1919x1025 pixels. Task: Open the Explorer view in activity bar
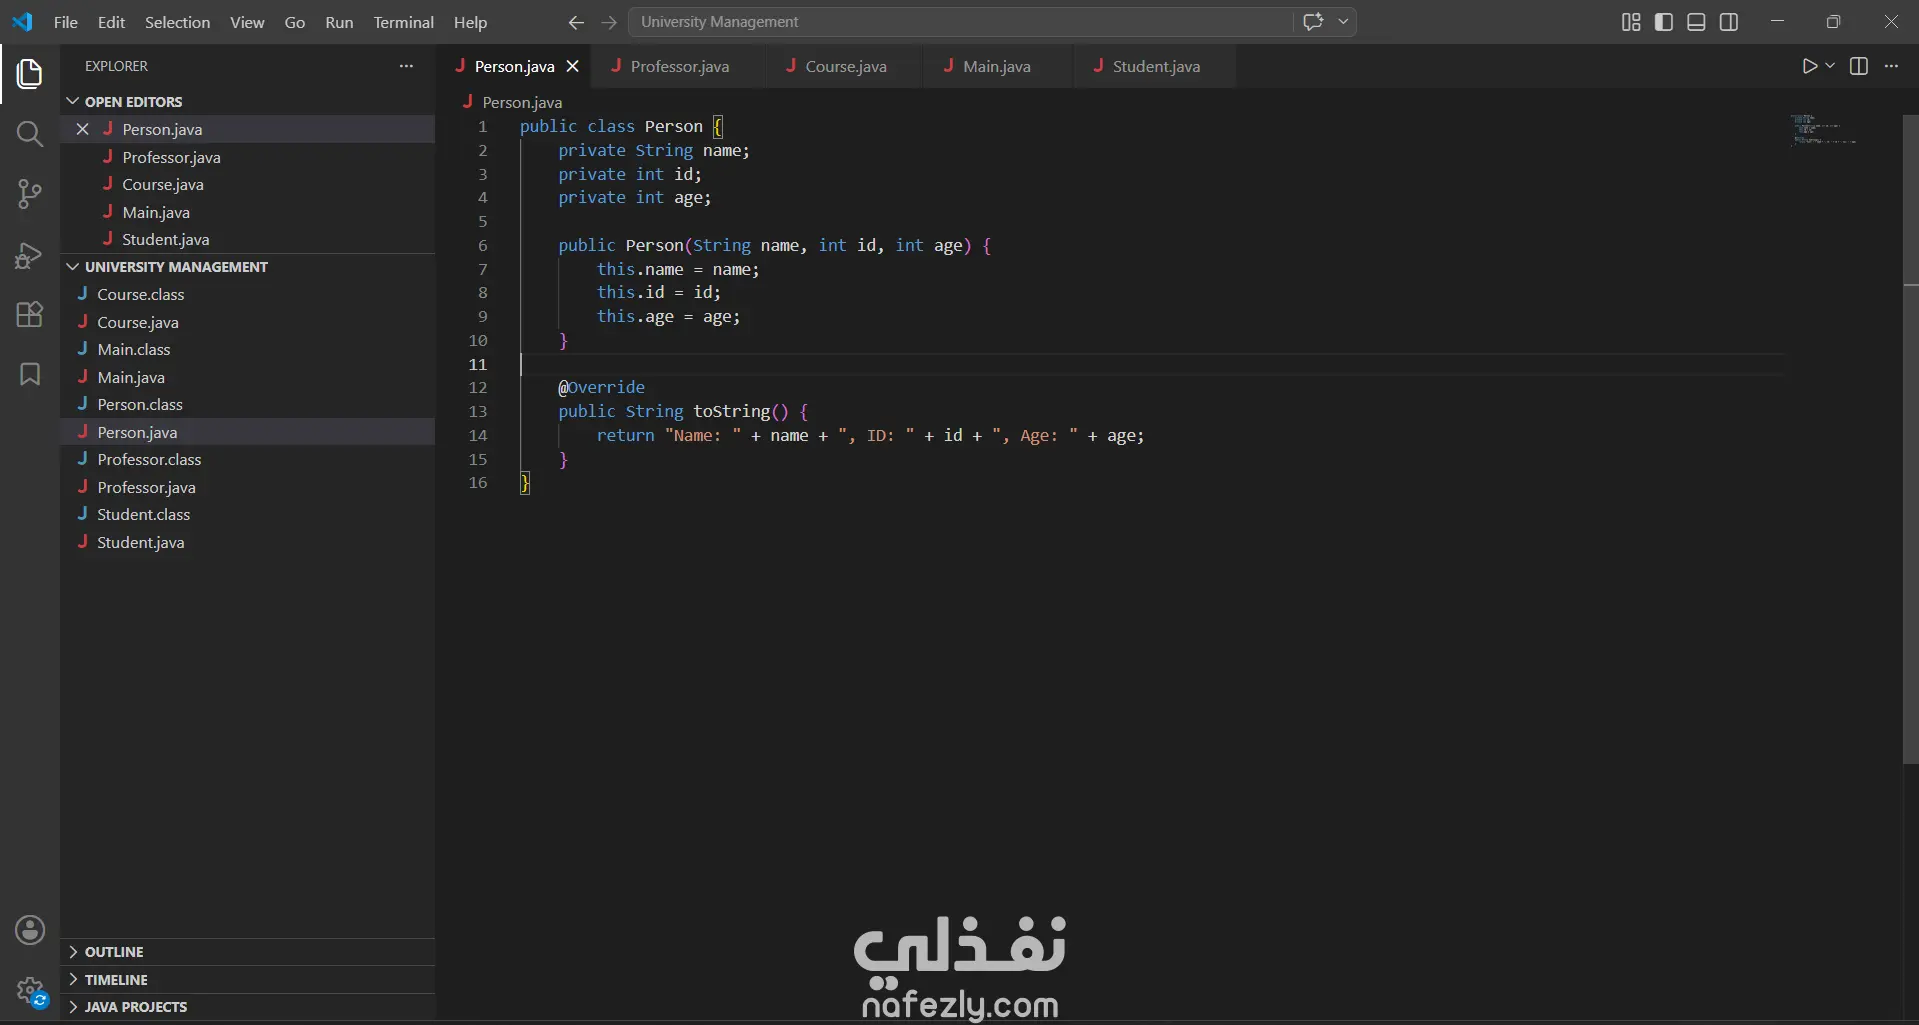30,73
